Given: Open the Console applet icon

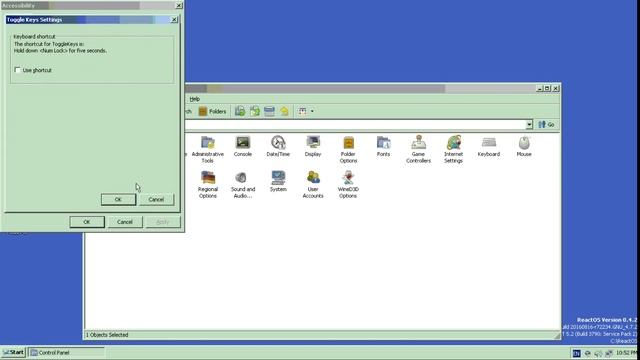Looking at the screenshot, I should pyautogui.click(x=243, y=146).
